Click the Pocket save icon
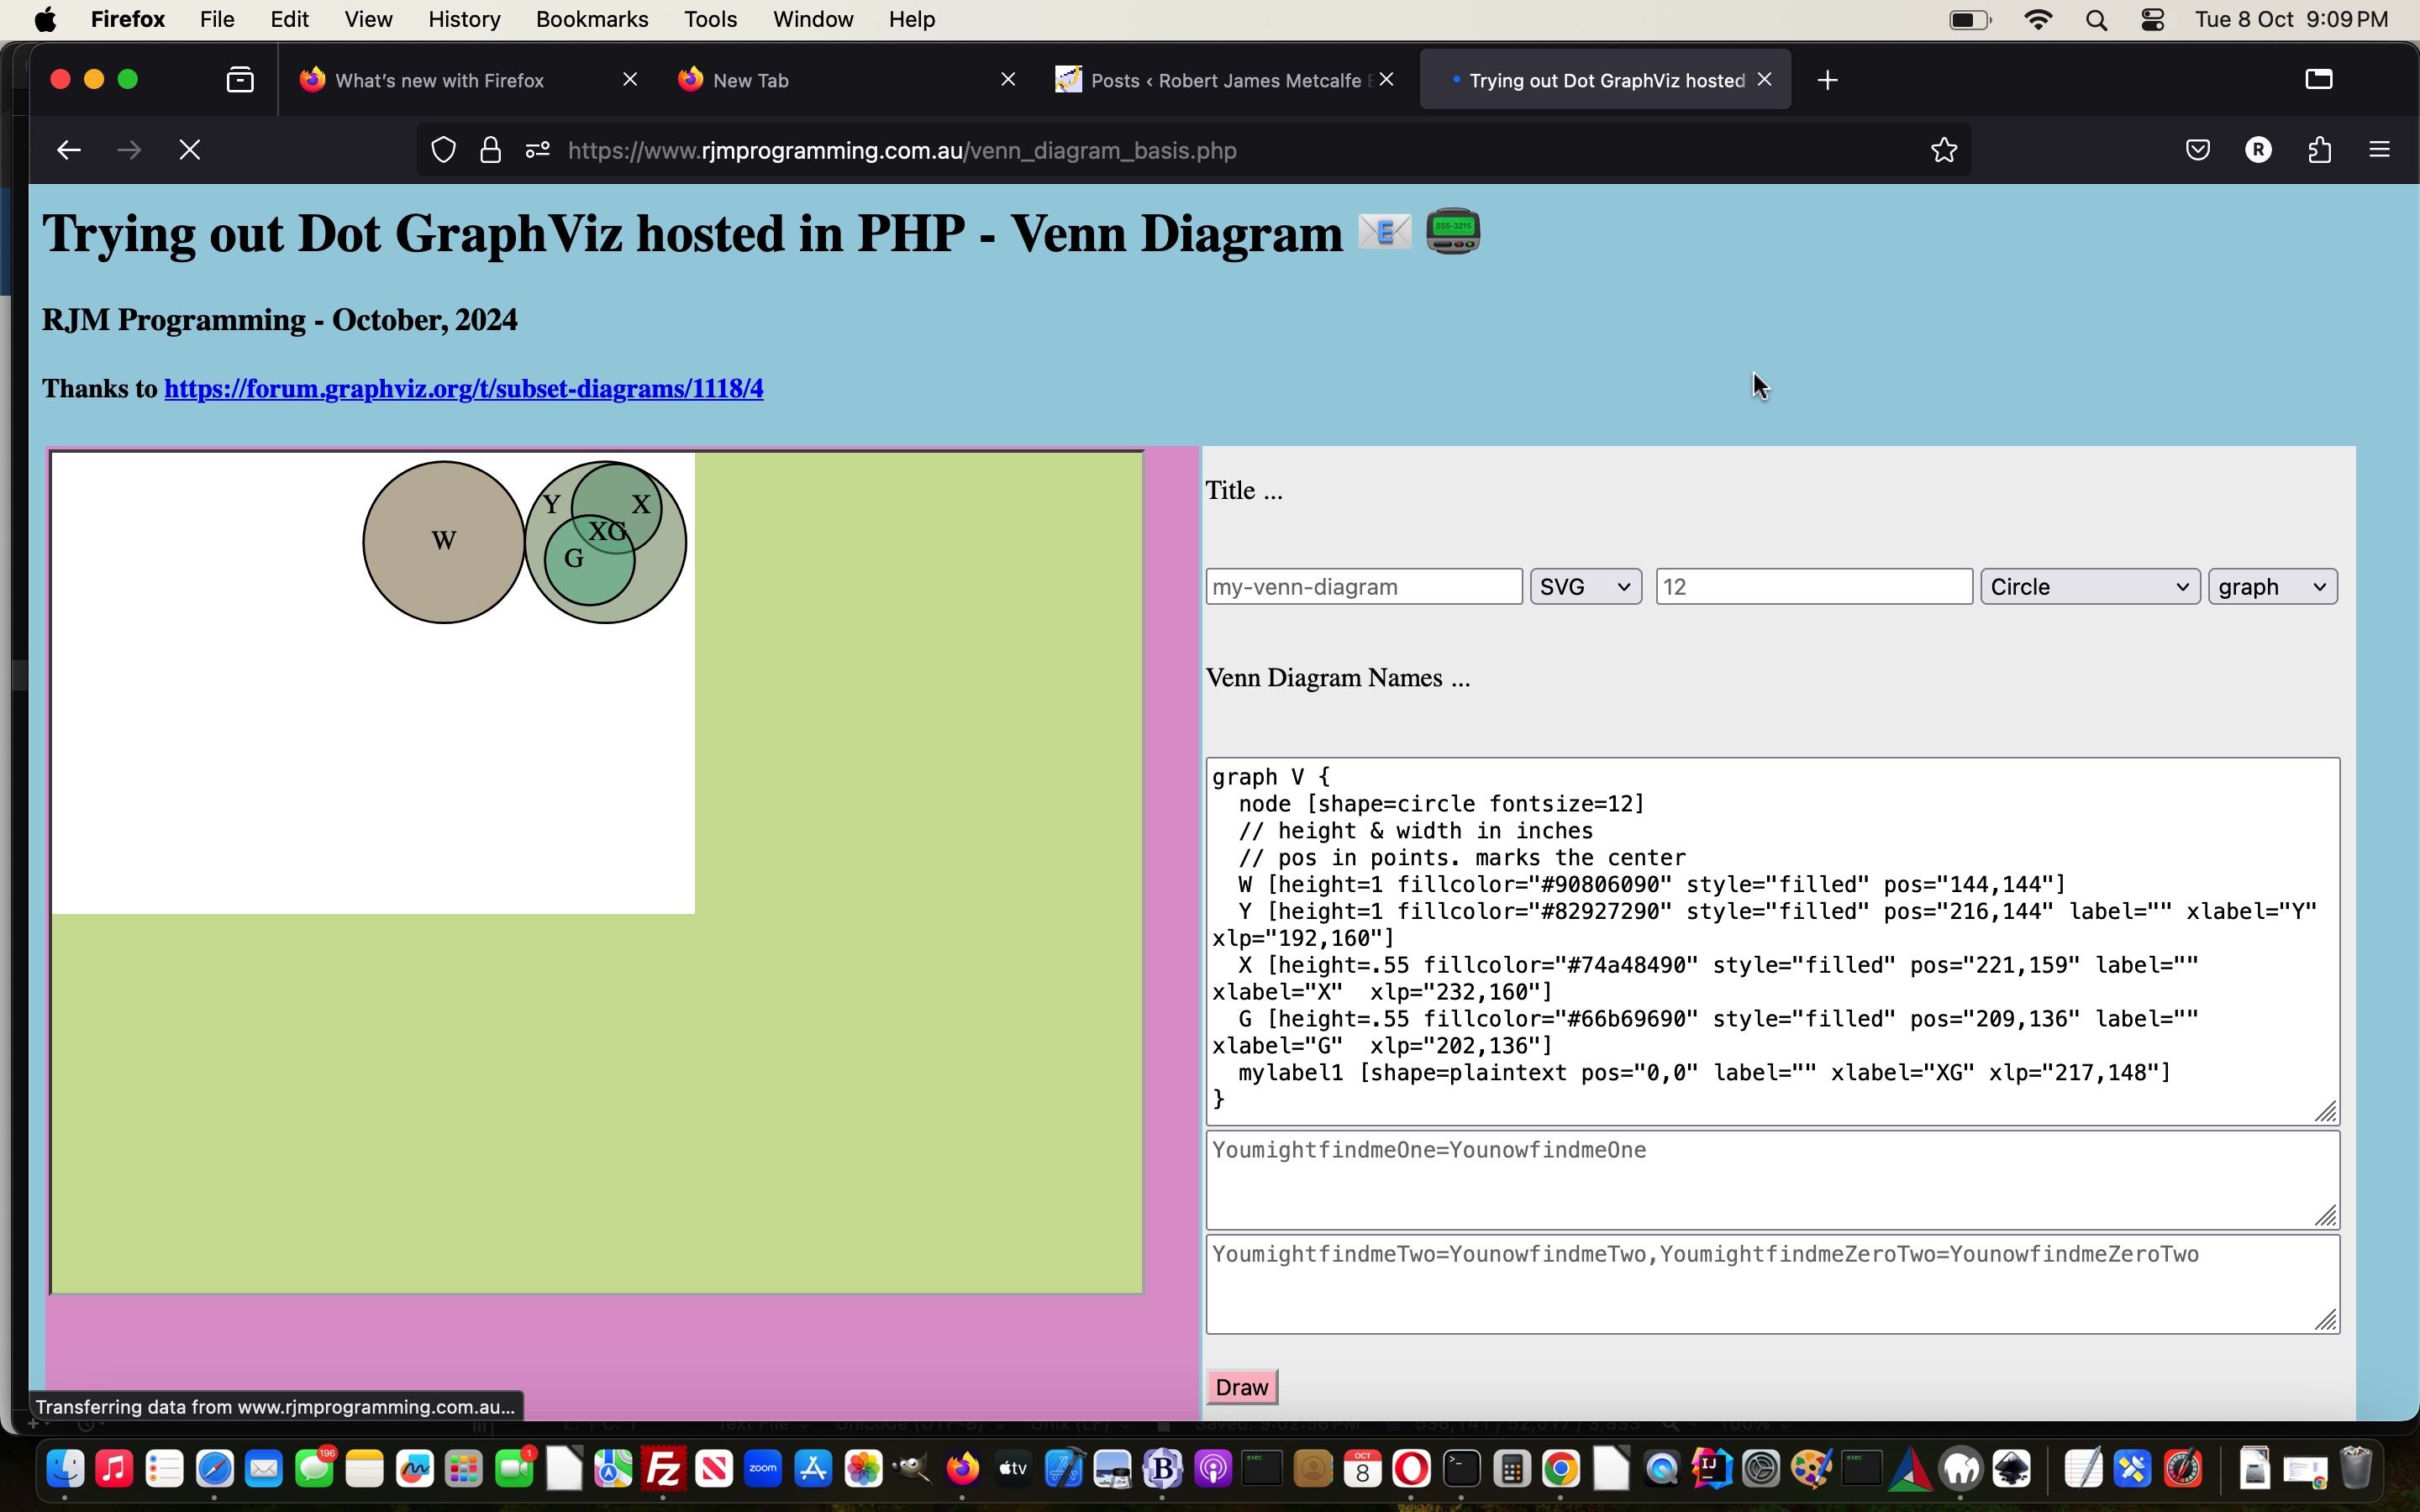2420x1512 pixels. 2197,150
